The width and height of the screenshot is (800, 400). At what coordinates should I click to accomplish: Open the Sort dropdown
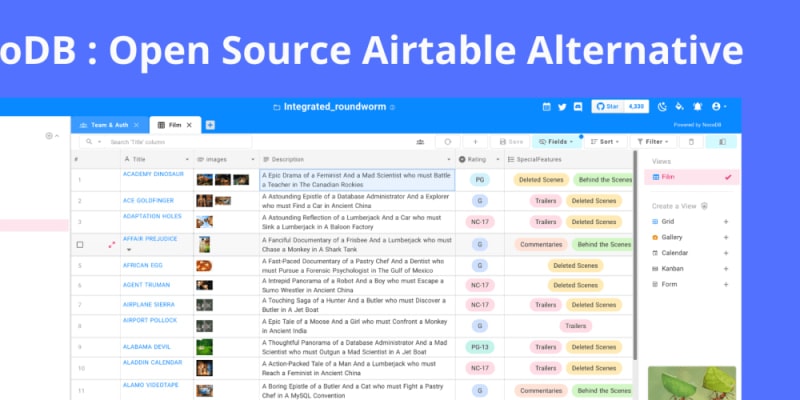pos(605,142)
